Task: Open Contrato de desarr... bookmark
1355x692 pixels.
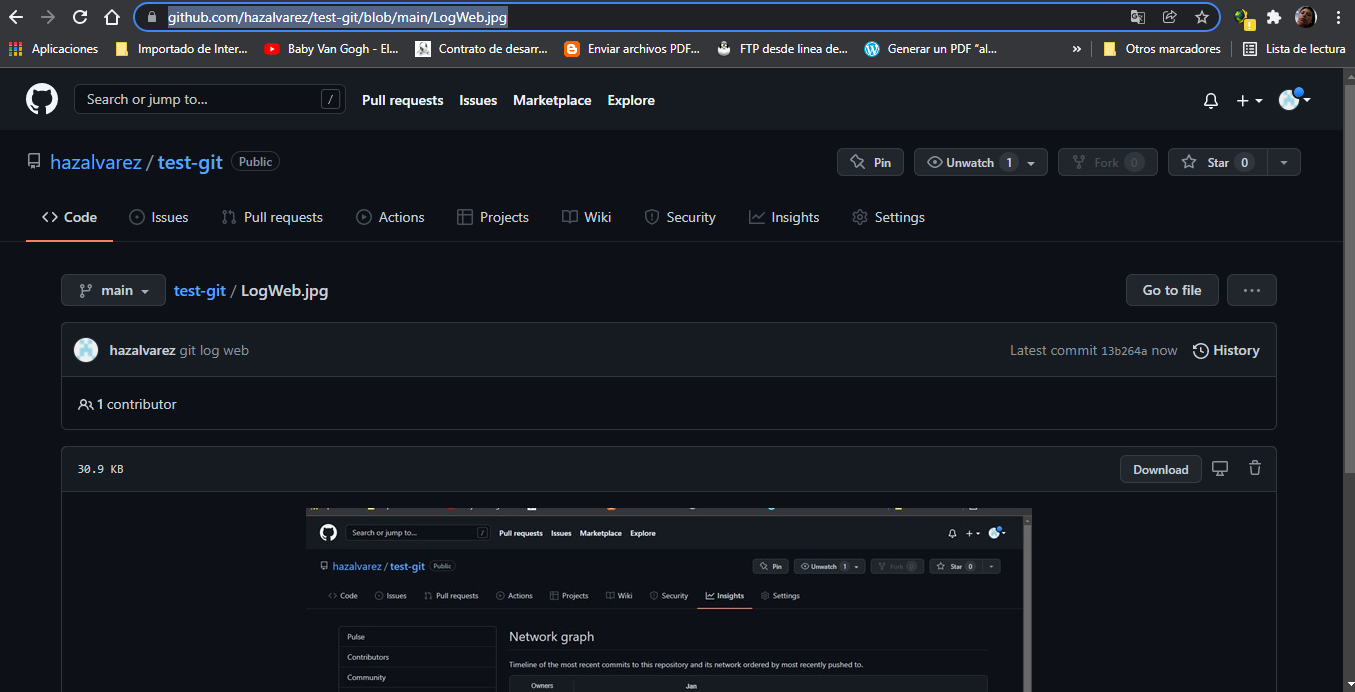Action: click(482, 48)
